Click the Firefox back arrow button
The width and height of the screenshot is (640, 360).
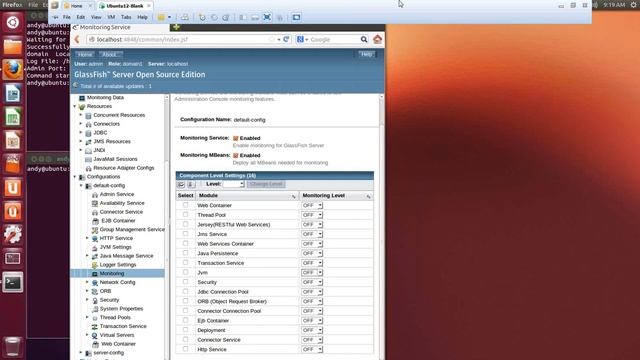tap(77, 40)
